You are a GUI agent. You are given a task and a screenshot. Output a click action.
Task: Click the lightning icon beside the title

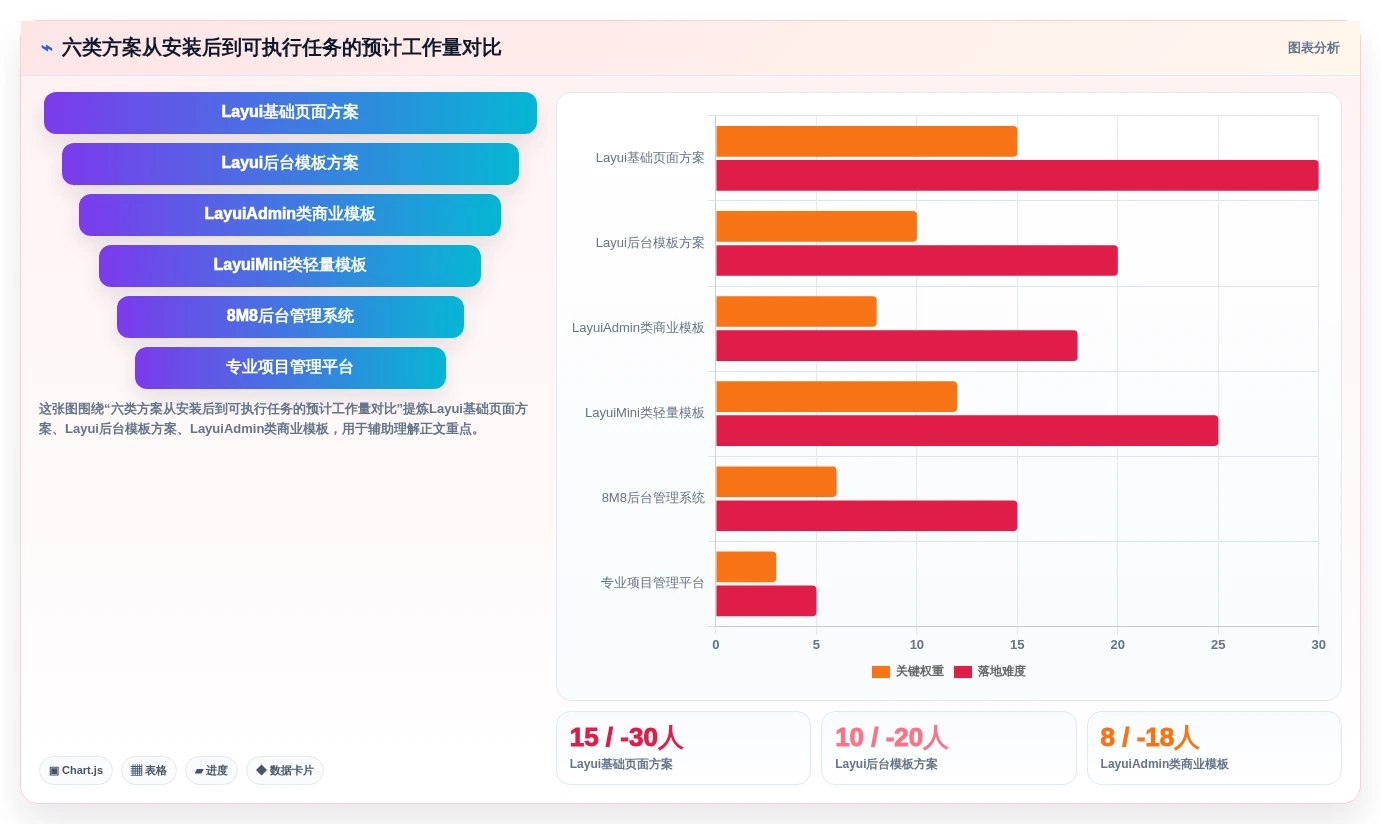pos(46,48)
